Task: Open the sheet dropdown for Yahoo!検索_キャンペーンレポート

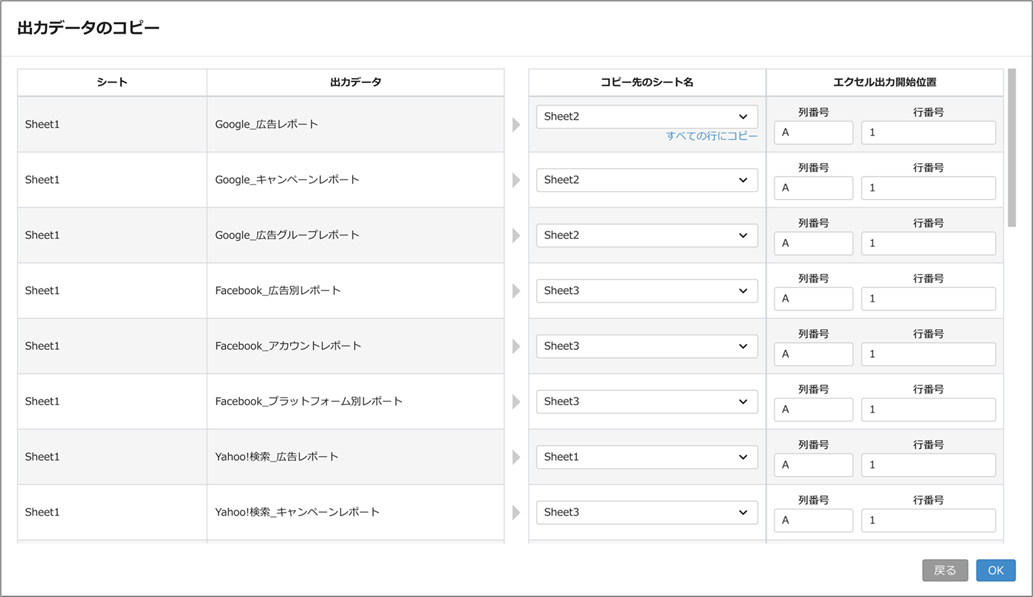Action: (x=646, y=512)
